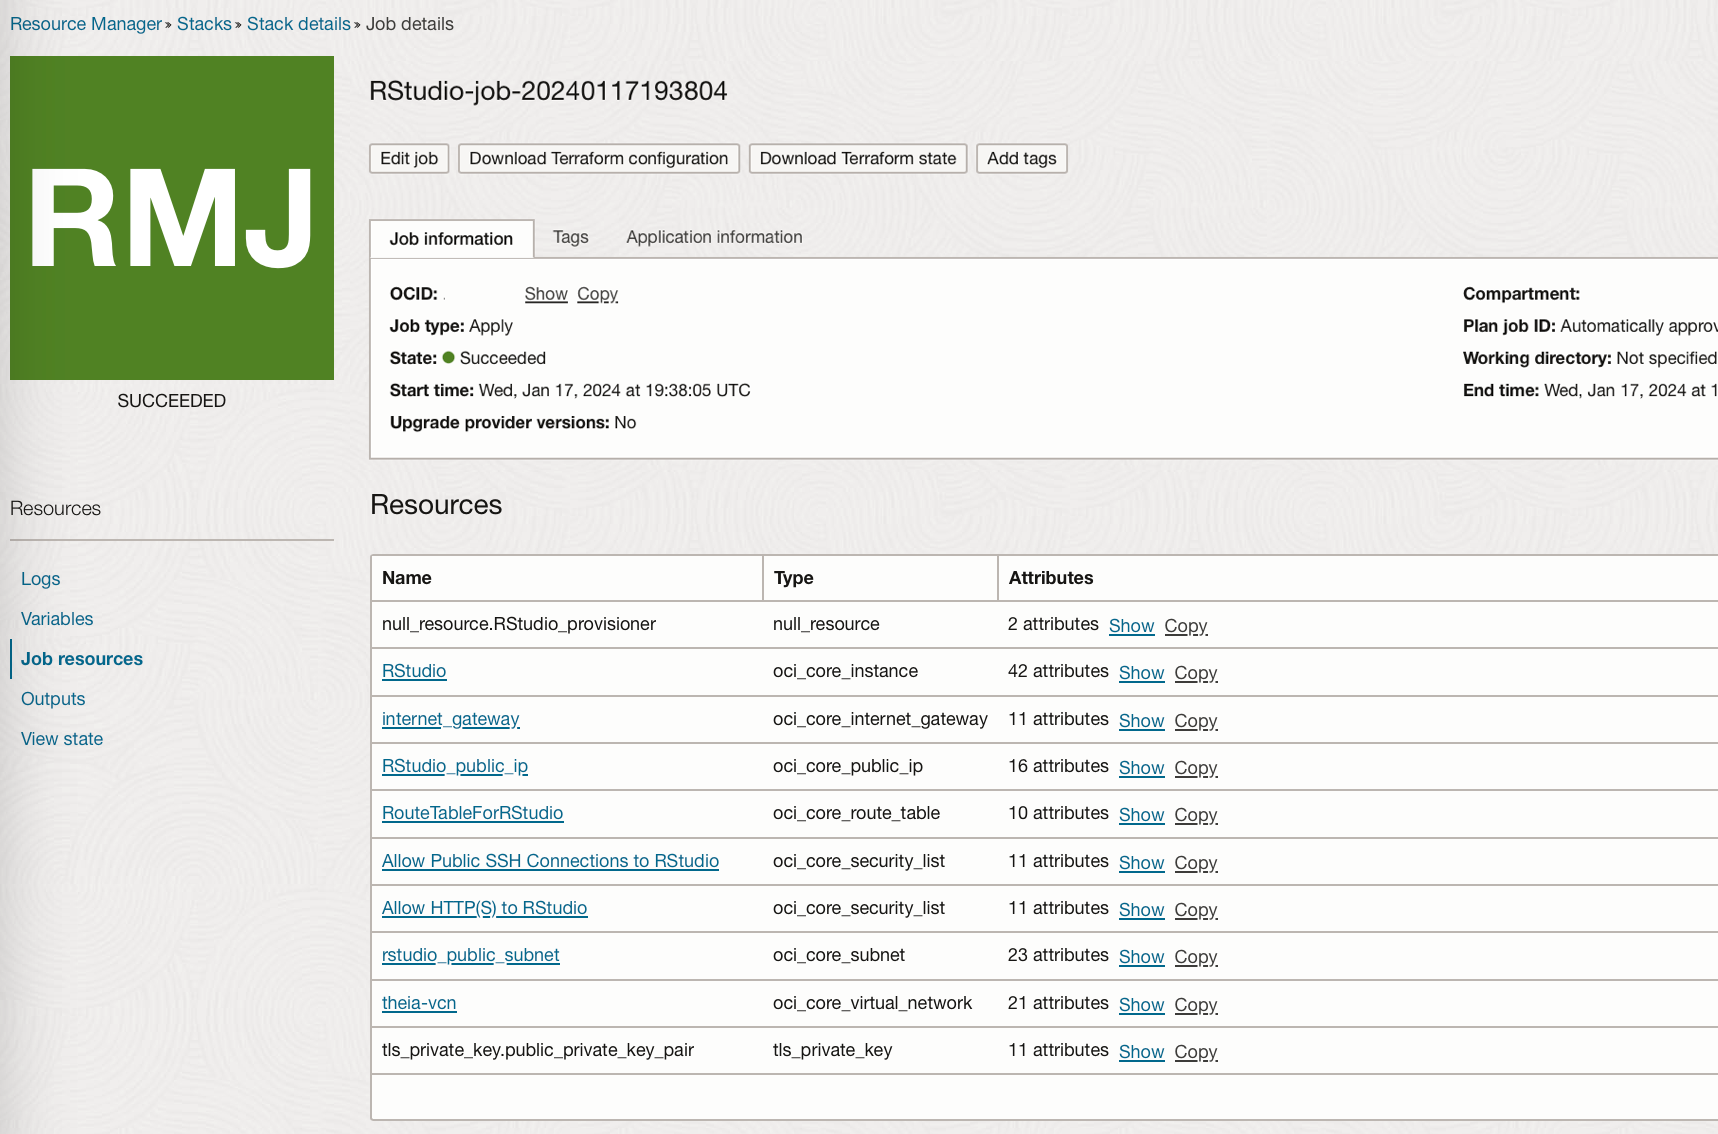
Task: Select Job resources in sidebar
Action: (82, 659)
